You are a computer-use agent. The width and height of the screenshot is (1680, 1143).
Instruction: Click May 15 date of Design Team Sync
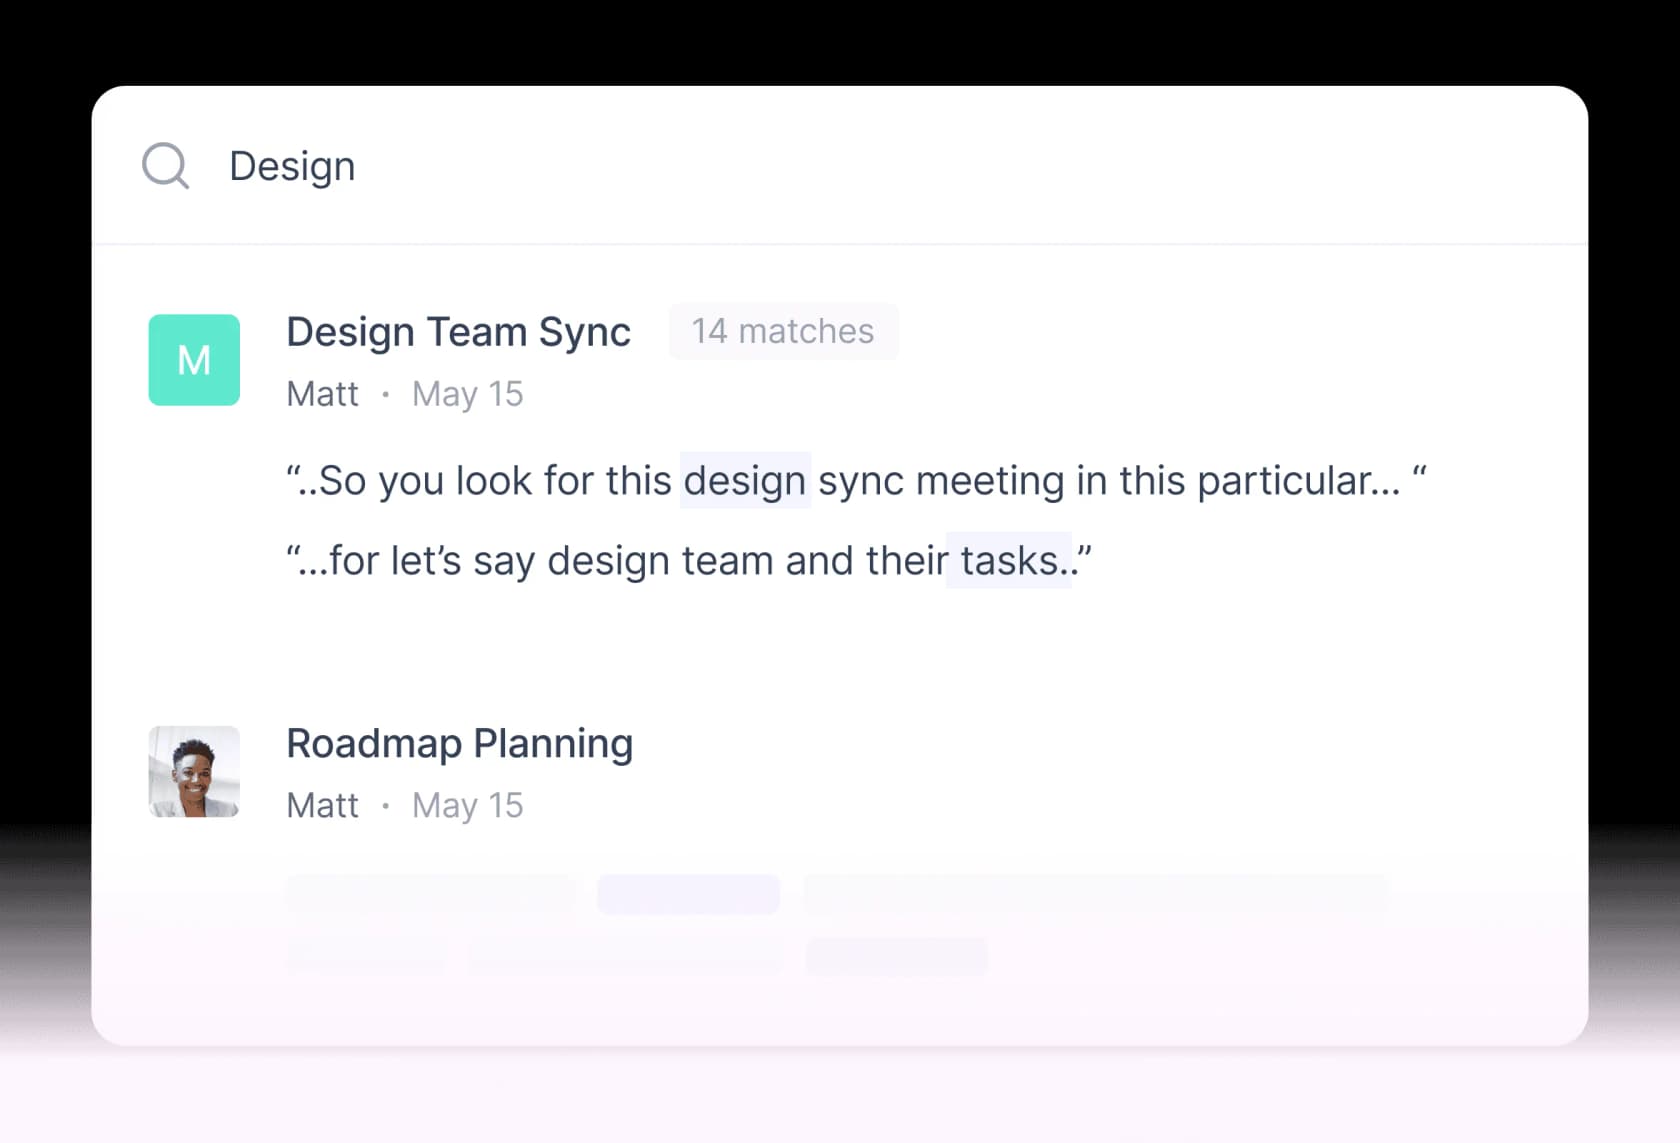pos(467,394)
